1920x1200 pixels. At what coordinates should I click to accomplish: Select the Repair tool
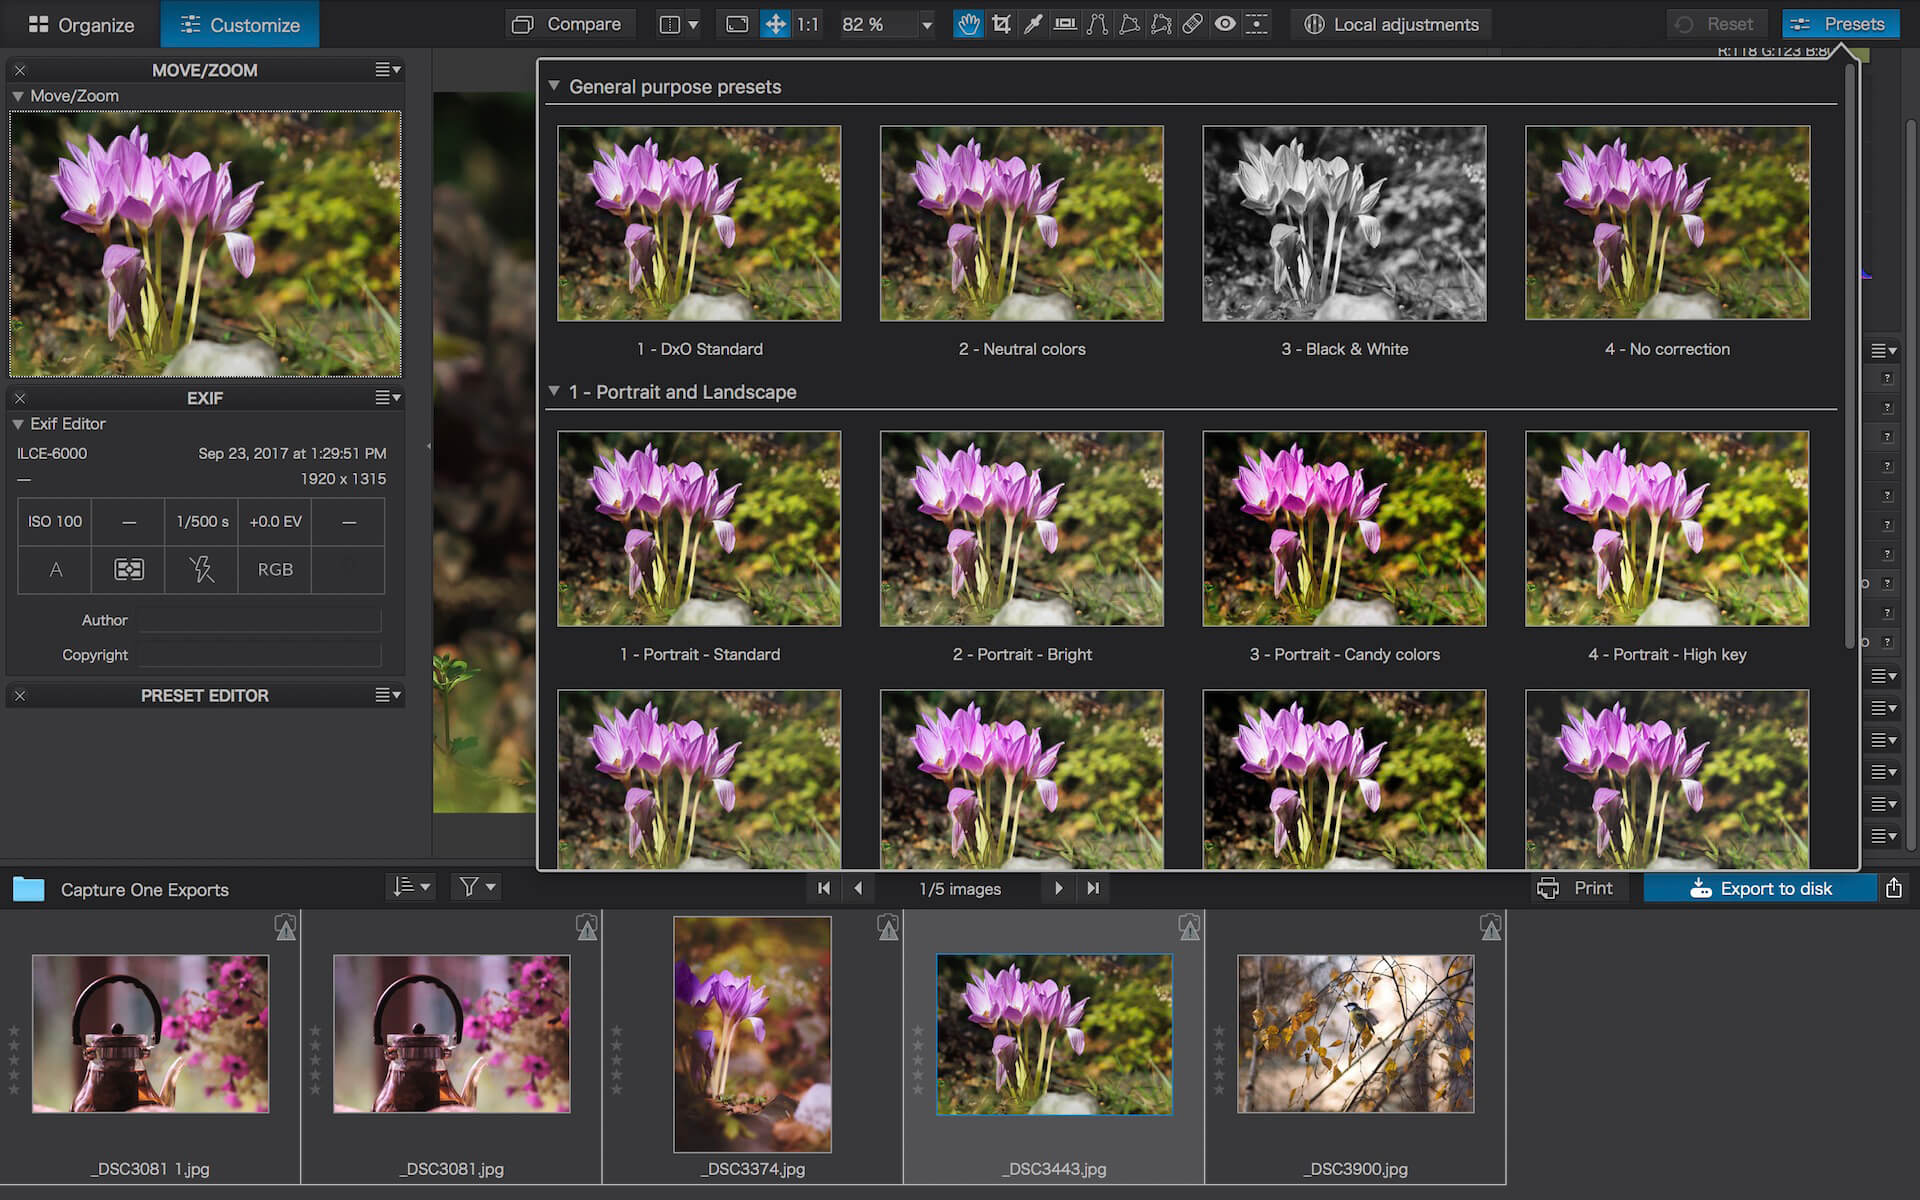[x=1192, y=23]
